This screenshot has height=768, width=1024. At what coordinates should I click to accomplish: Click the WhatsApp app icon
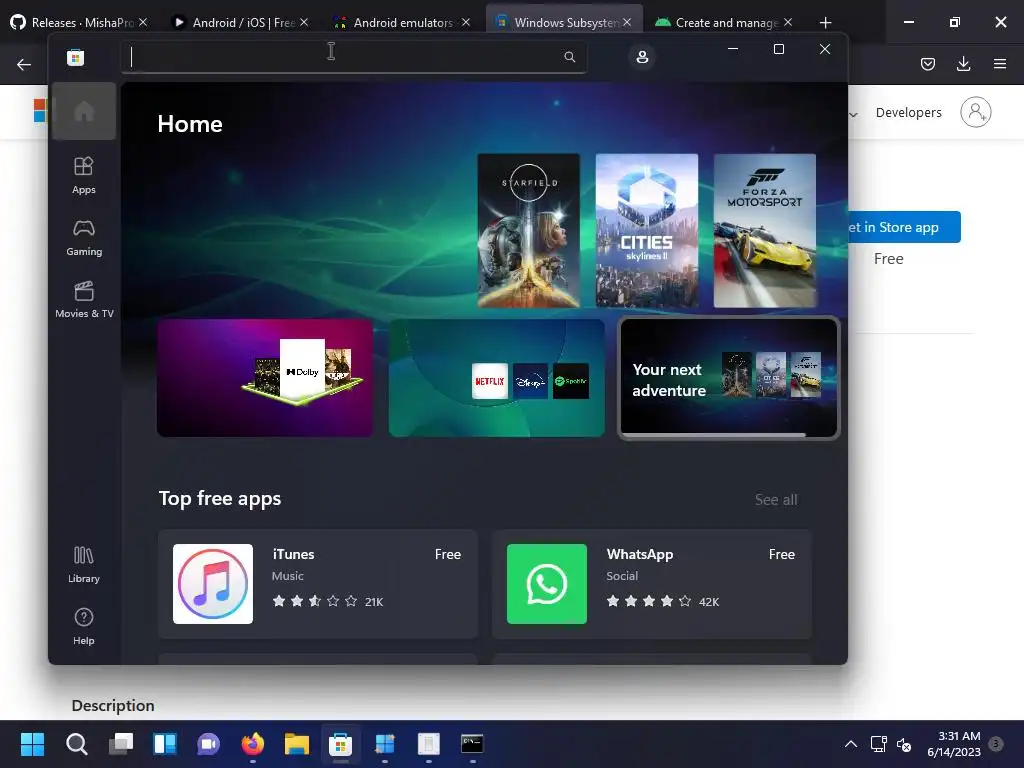547,584
